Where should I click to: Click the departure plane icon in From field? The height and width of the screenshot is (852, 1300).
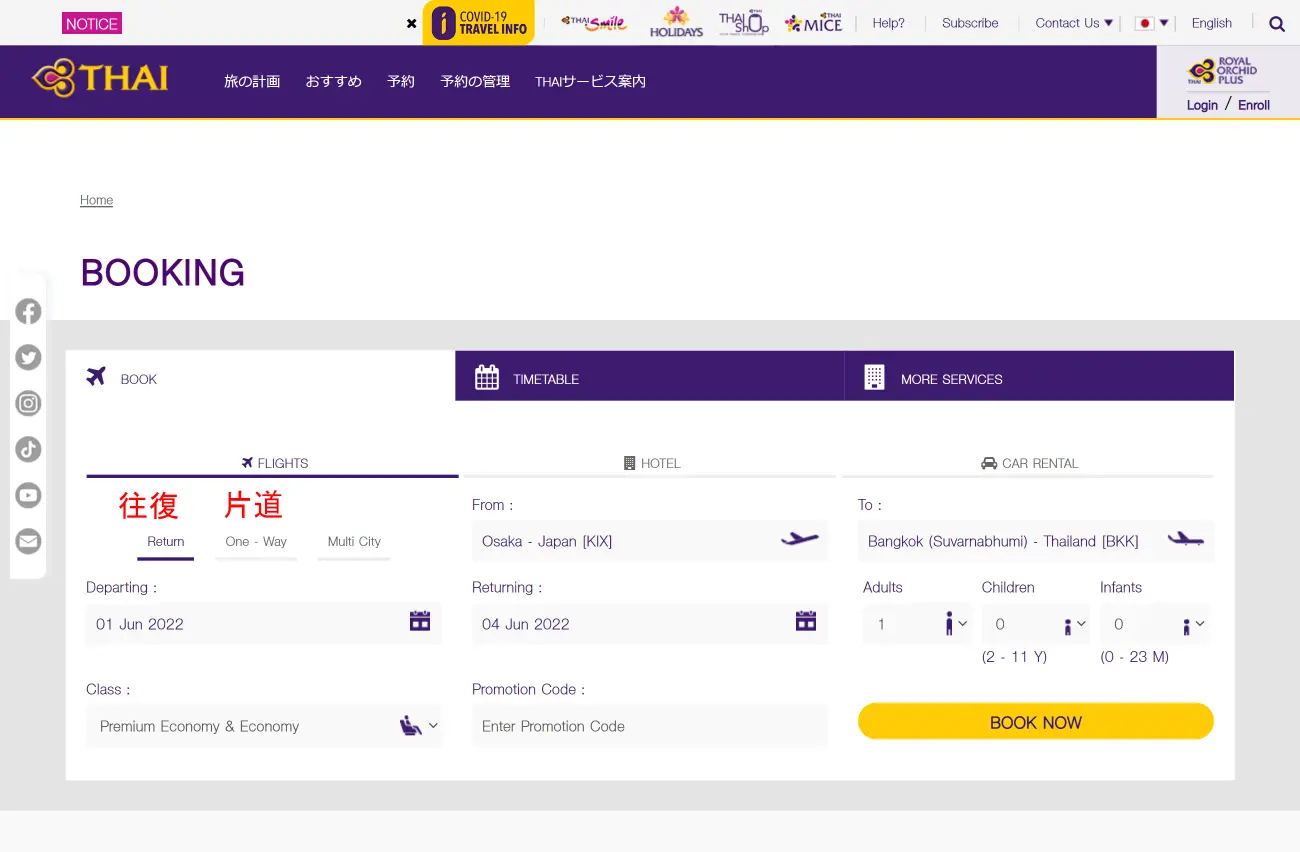799,539
